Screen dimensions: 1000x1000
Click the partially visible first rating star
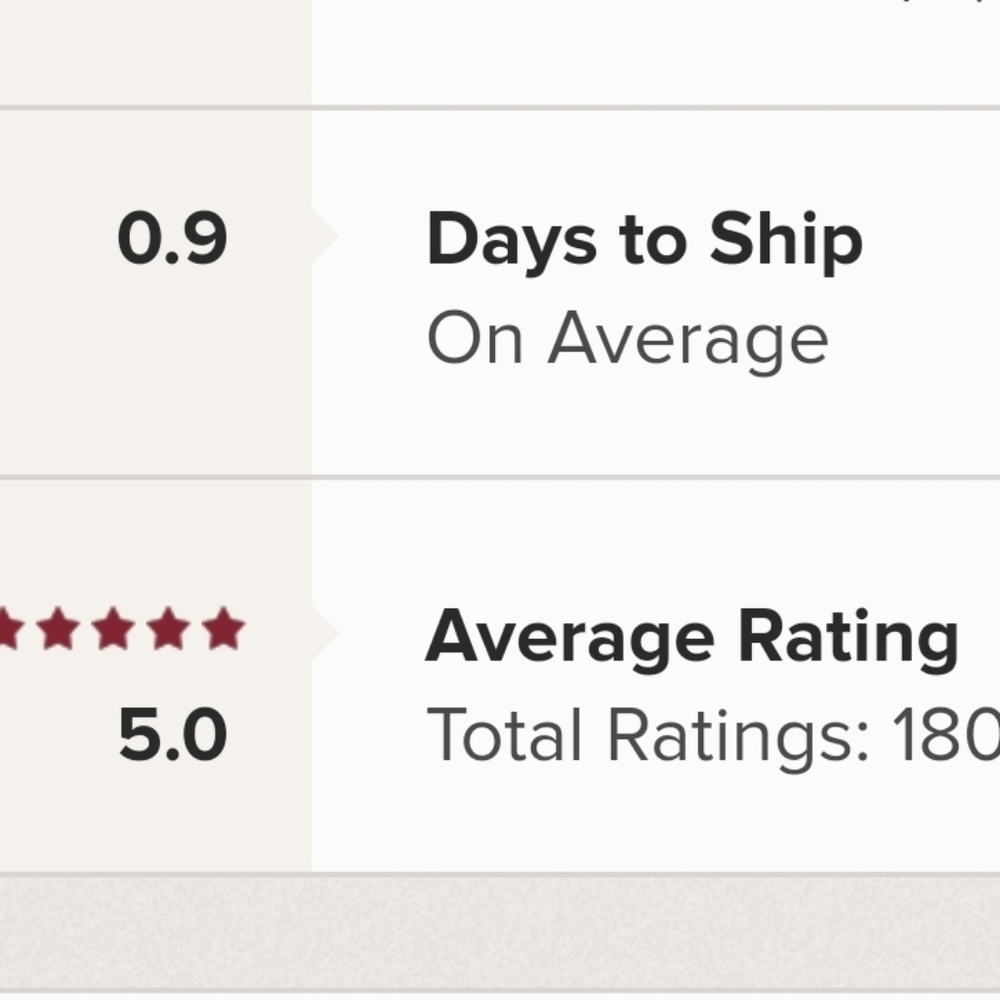(x=11, y=628)
